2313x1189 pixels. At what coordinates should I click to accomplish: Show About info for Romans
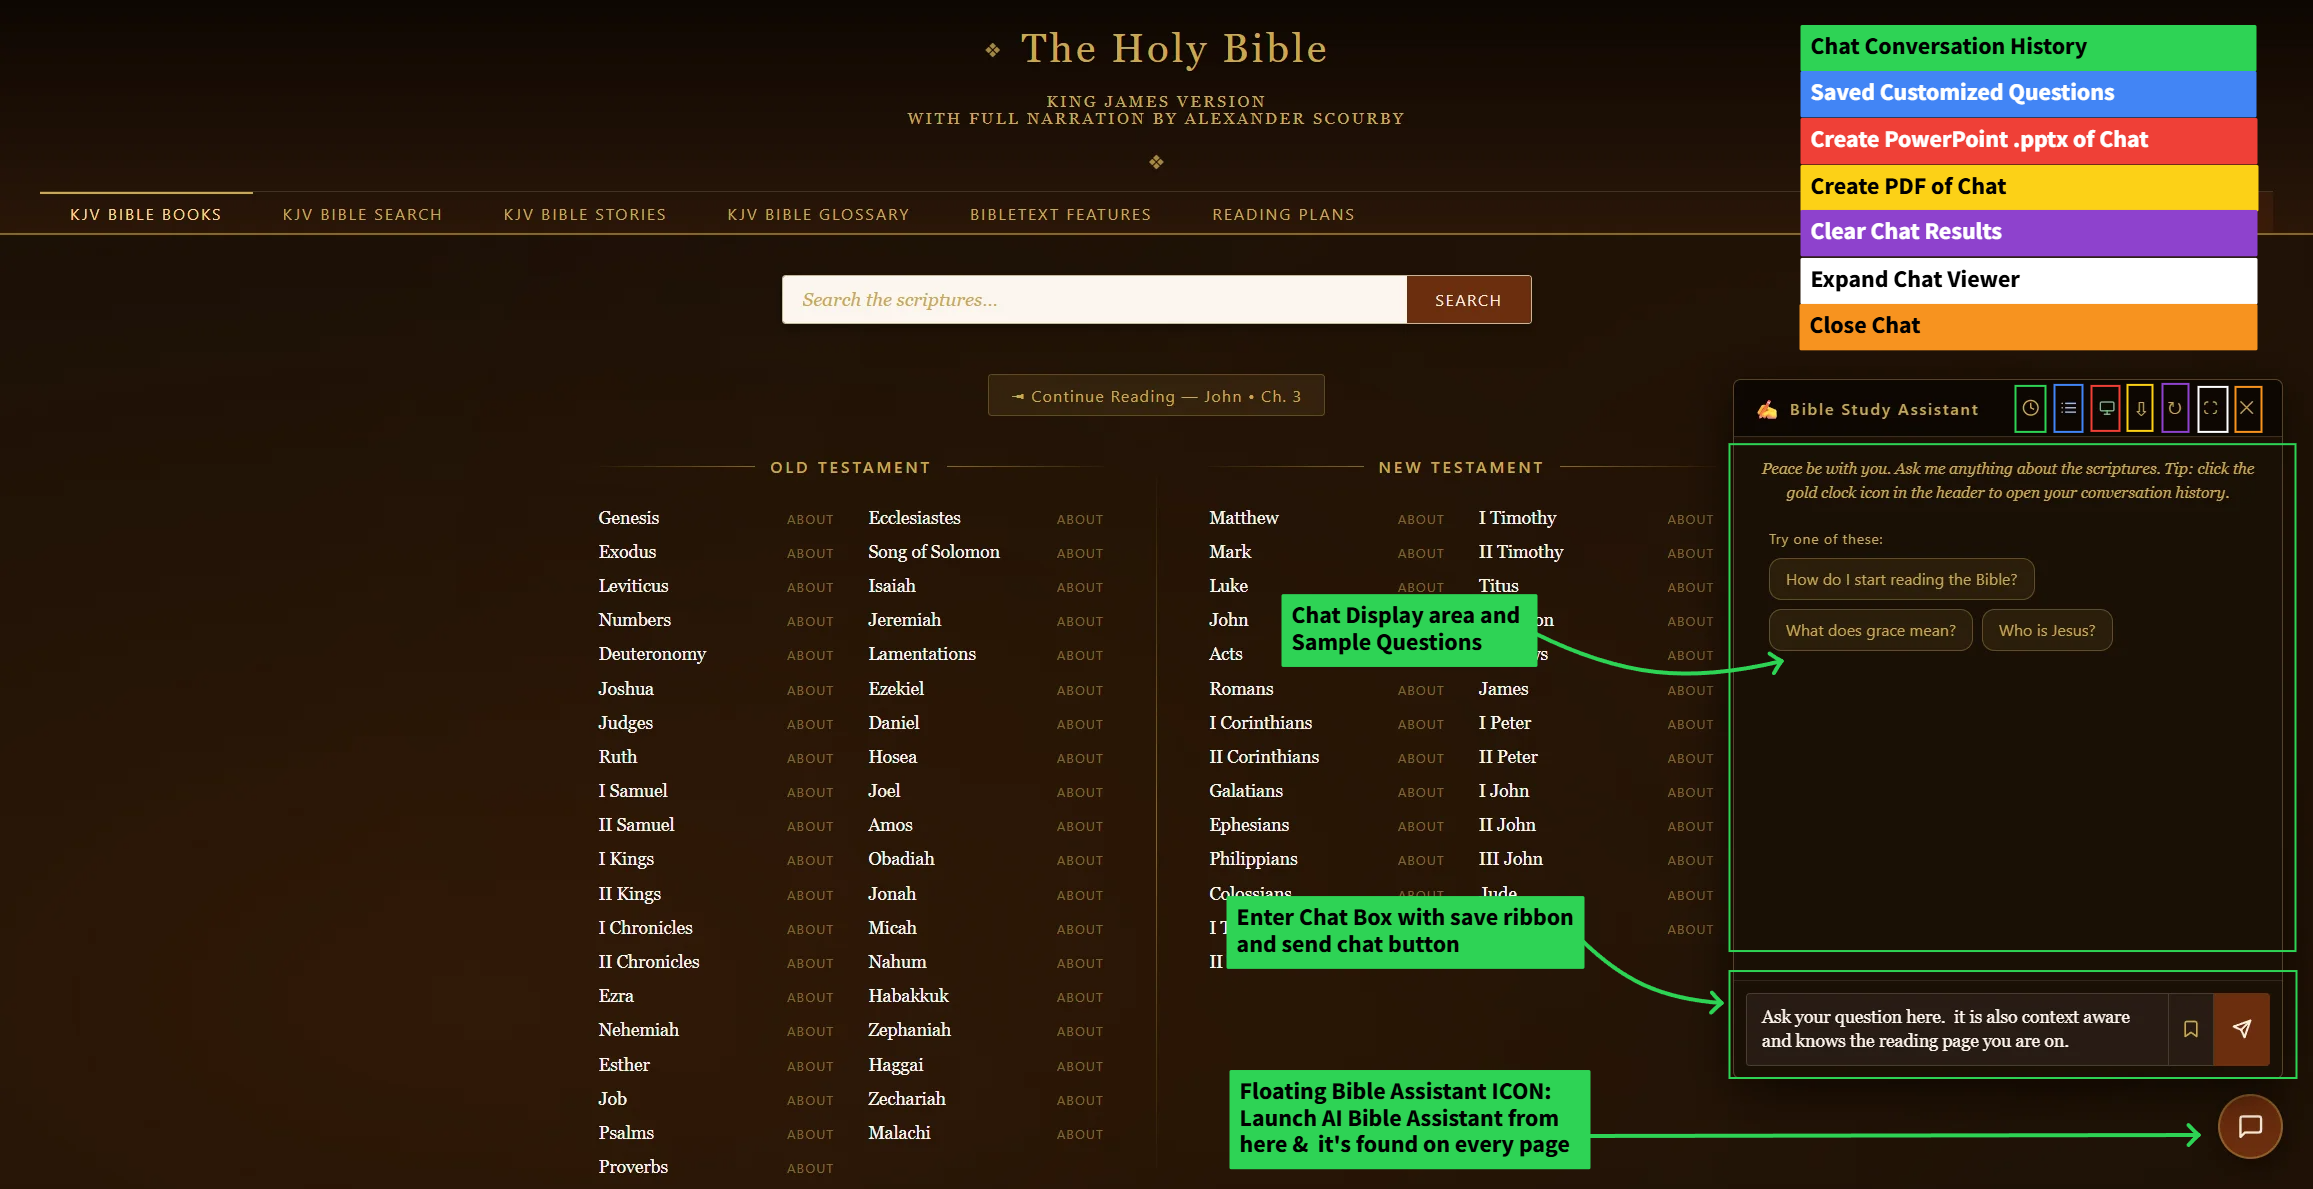pyautogui.click(x=1421, y=690)
